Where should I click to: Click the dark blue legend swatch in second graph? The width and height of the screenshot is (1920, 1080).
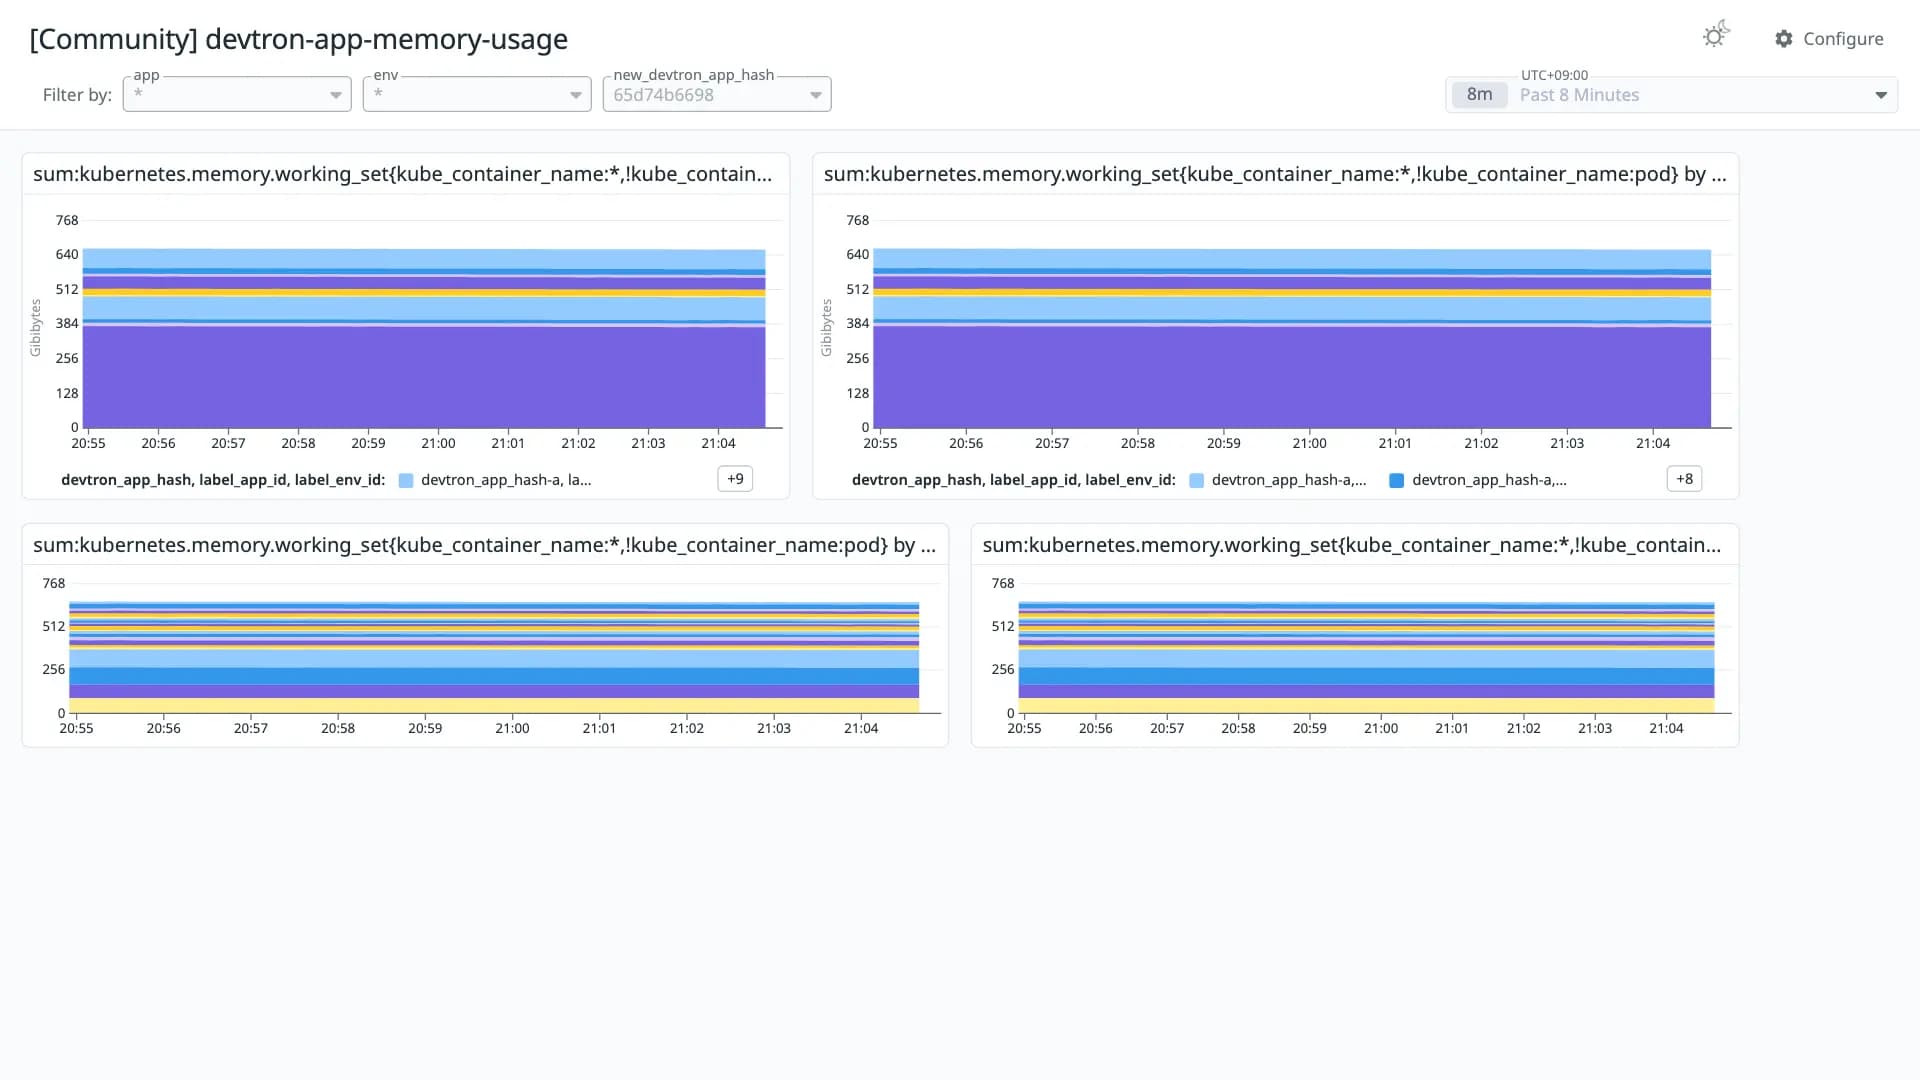tap(1397, 481)
